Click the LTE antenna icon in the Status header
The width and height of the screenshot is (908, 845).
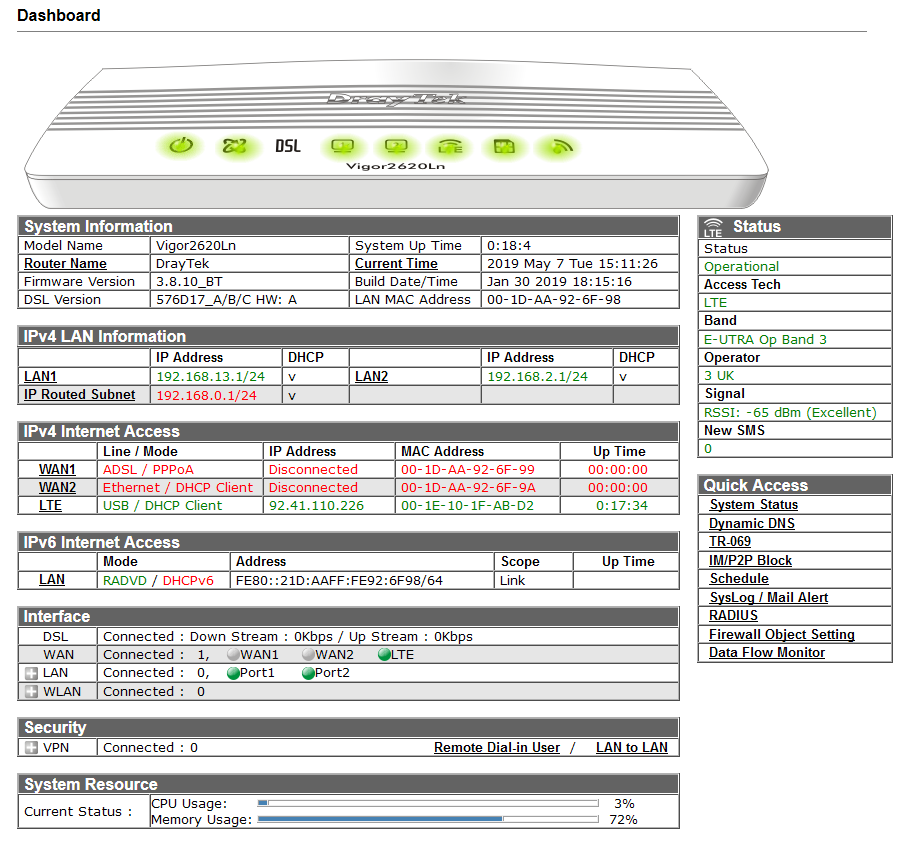click(713, 228)
